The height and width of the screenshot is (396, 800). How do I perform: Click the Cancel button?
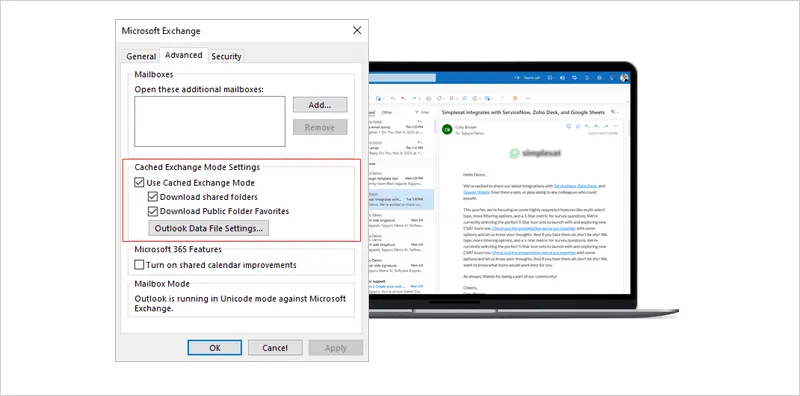[x=275, y=348]
